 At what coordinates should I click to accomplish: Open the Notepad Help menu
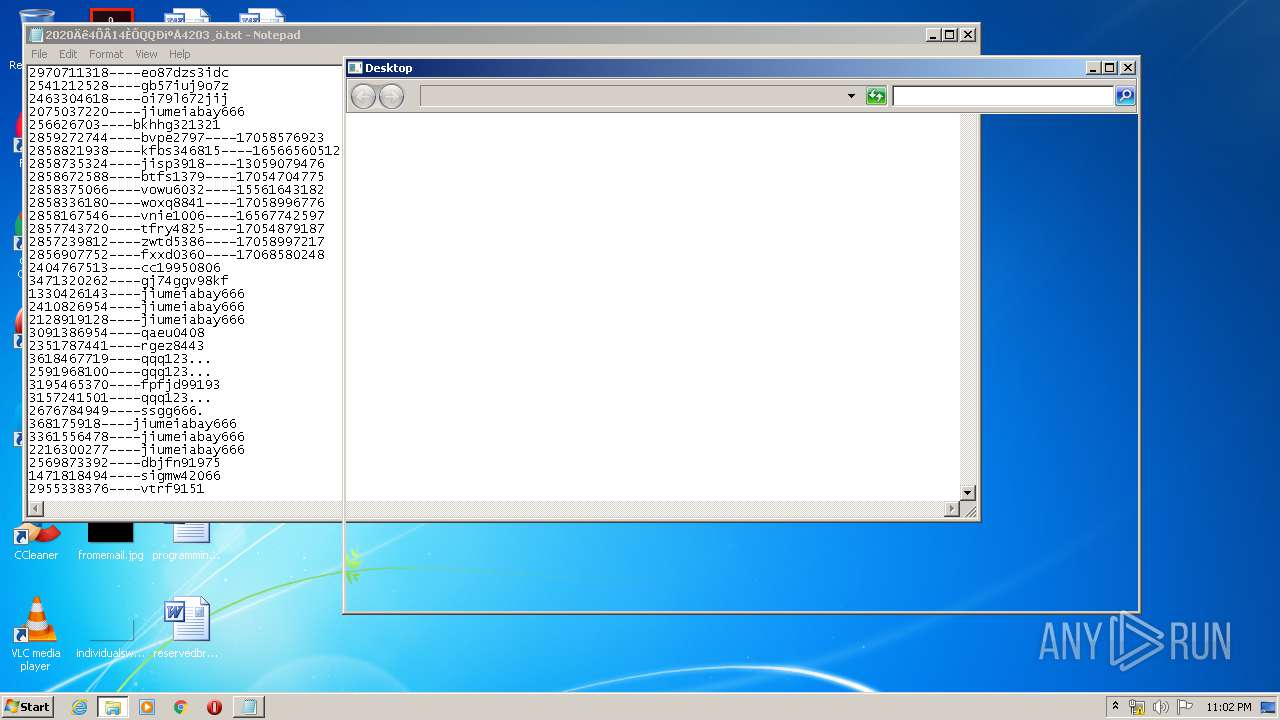pos(180,54)
